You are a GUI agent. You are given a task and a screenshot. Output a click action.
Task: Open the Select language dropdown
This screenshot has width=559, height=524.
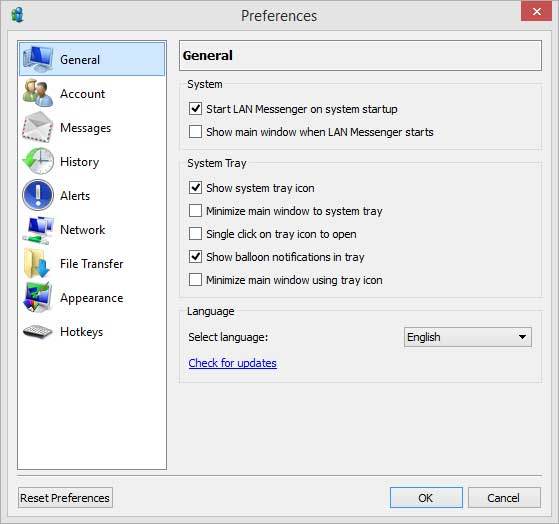tap(467, 337)
